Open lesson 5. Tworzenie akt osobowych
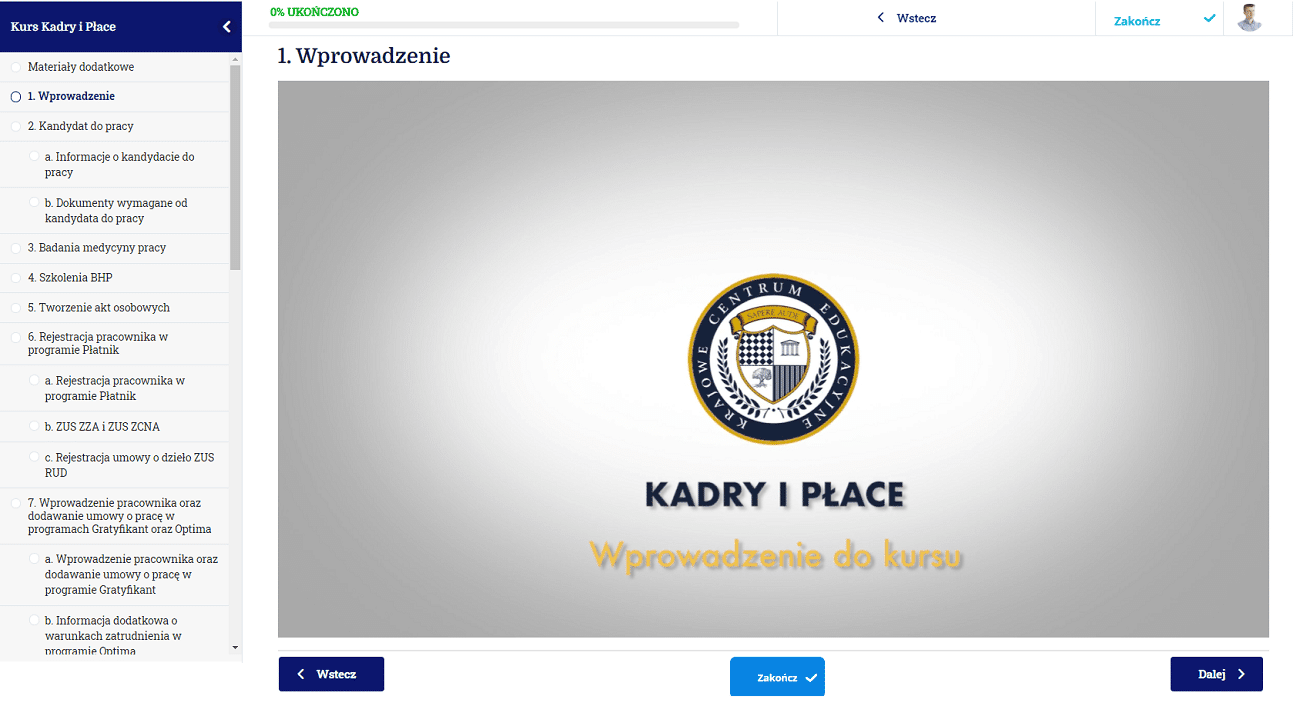Viewport: 1300px width, 706px height. coord(99,307)
